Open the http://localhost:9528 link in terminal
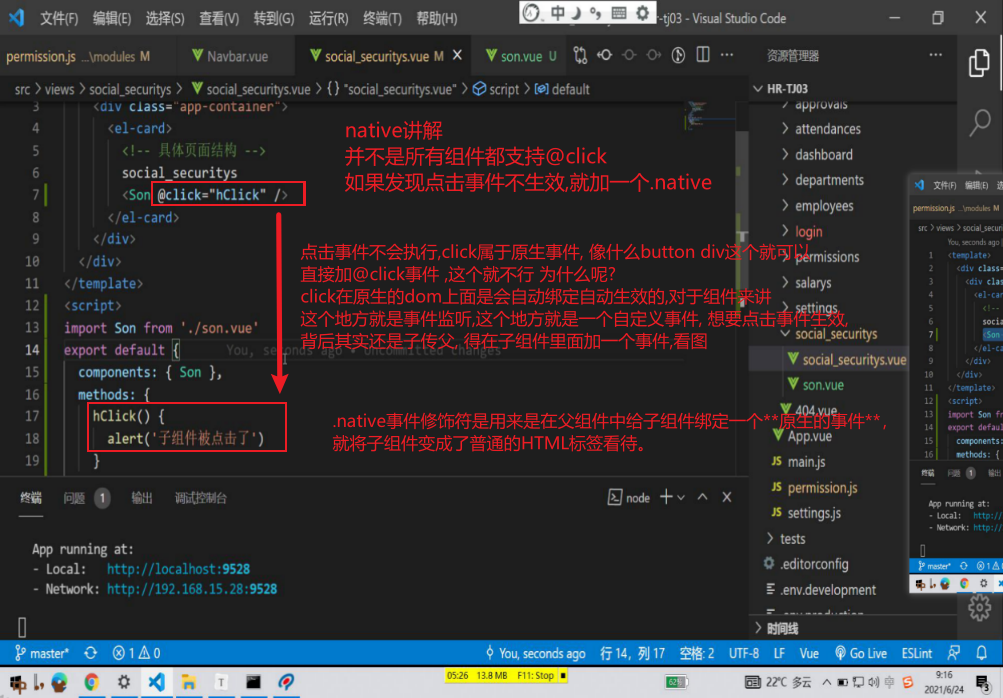1003x698 pixels. (178, 568)
